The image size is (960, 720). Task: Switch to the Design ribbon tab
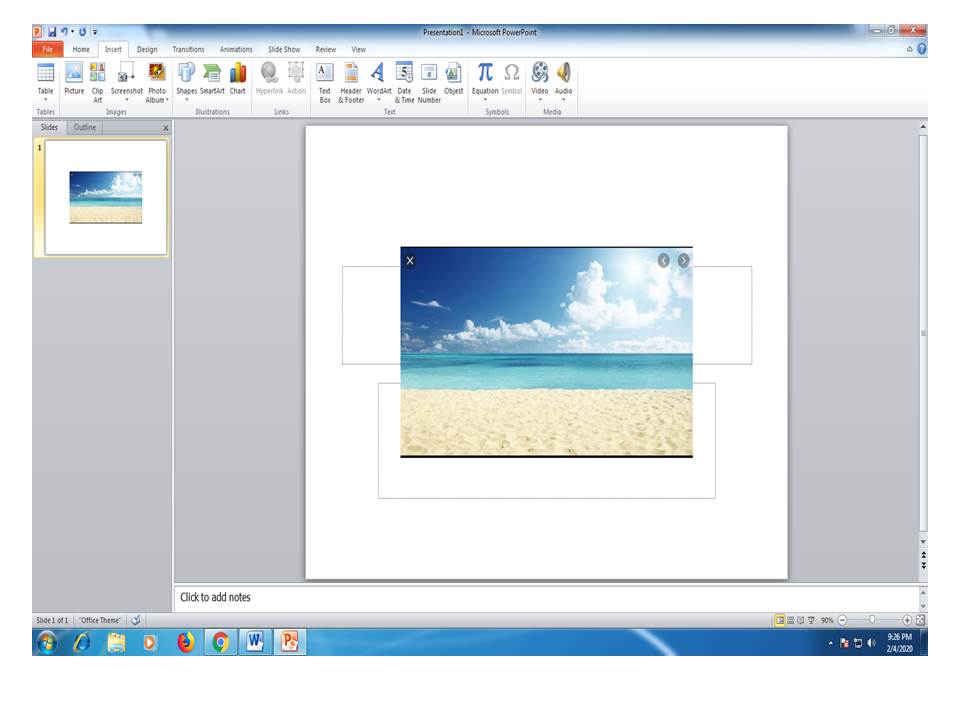[x=147, y=49]
